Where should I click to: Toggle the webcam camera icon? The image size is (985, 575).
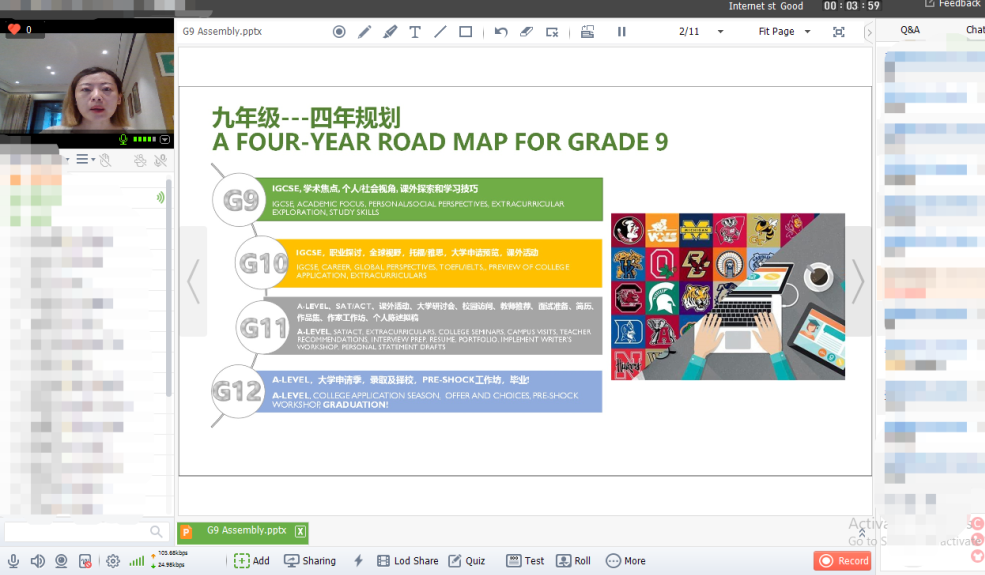(61, 561)
